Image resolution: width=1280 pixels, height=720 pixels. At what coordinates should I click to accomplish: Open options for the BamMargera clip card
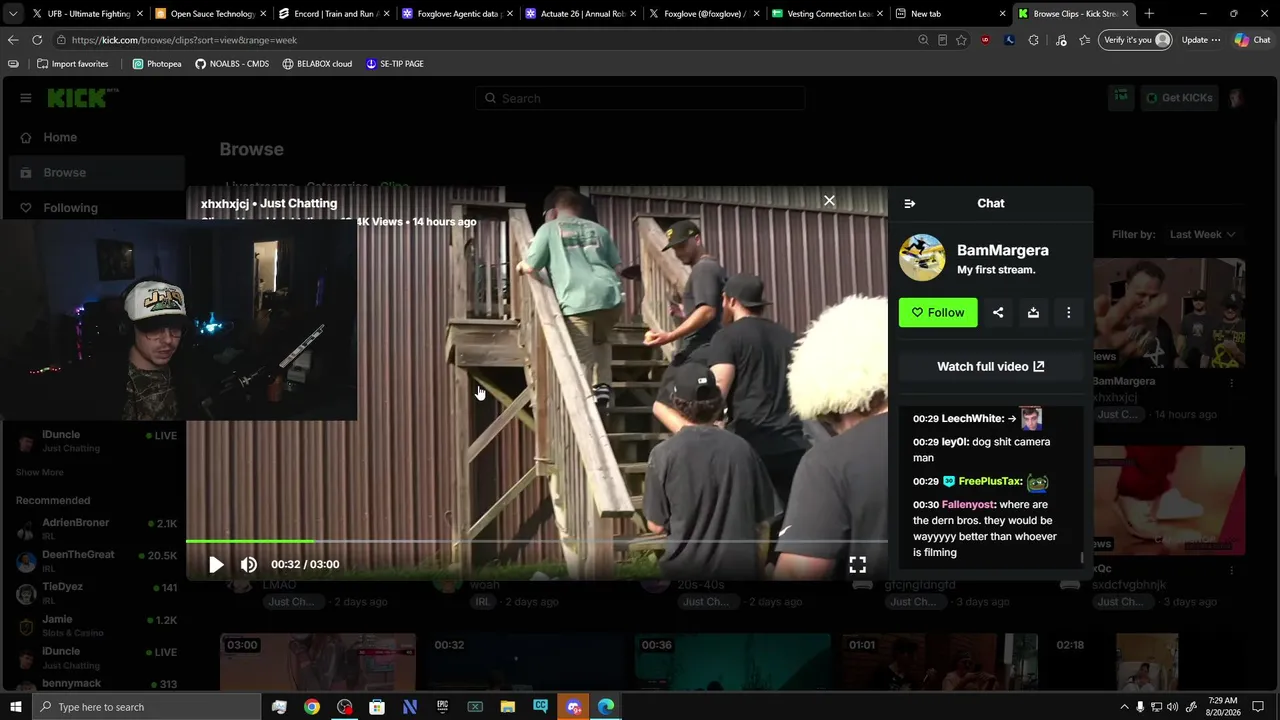(x=1231, y=383)
